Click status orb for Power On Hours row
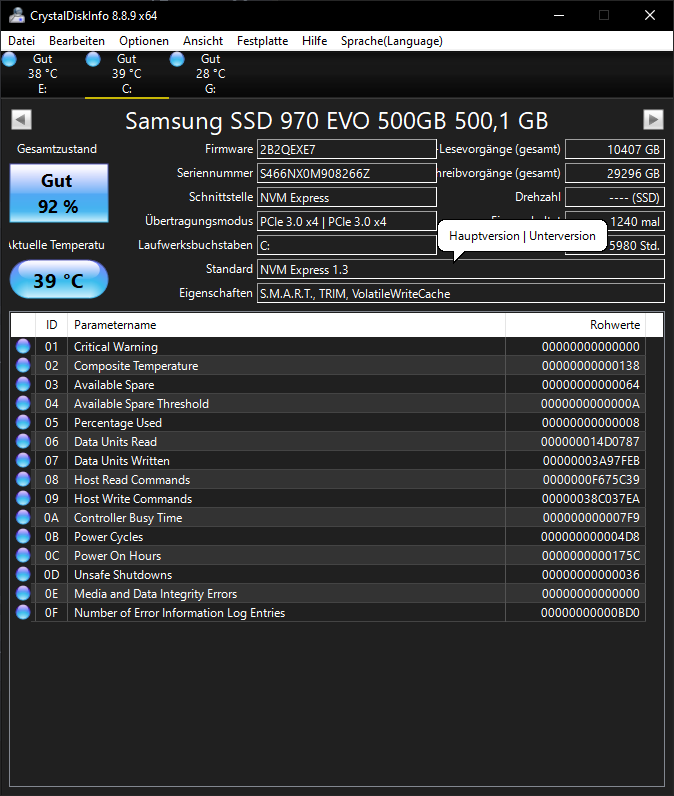674x796 pixels. pyautogui.click(x=23, y=555)
